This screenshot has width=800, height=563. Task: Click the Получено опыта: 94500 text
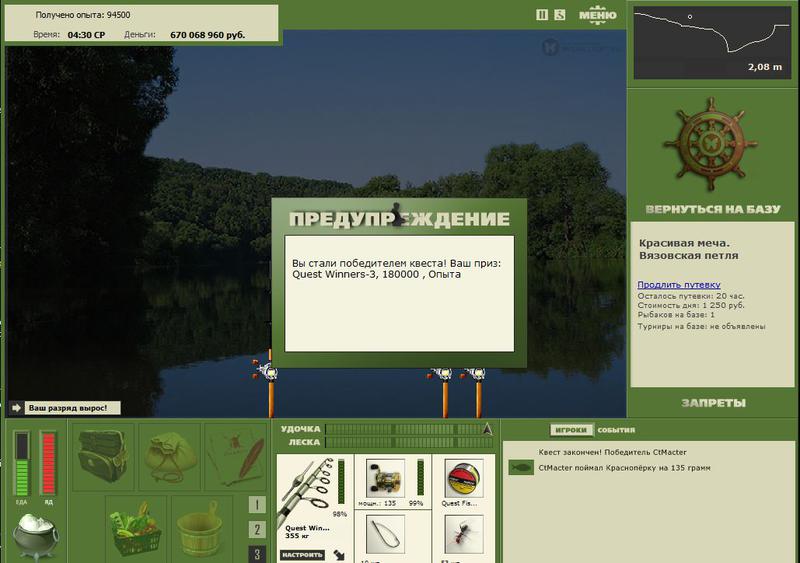[x=83, y=15]
